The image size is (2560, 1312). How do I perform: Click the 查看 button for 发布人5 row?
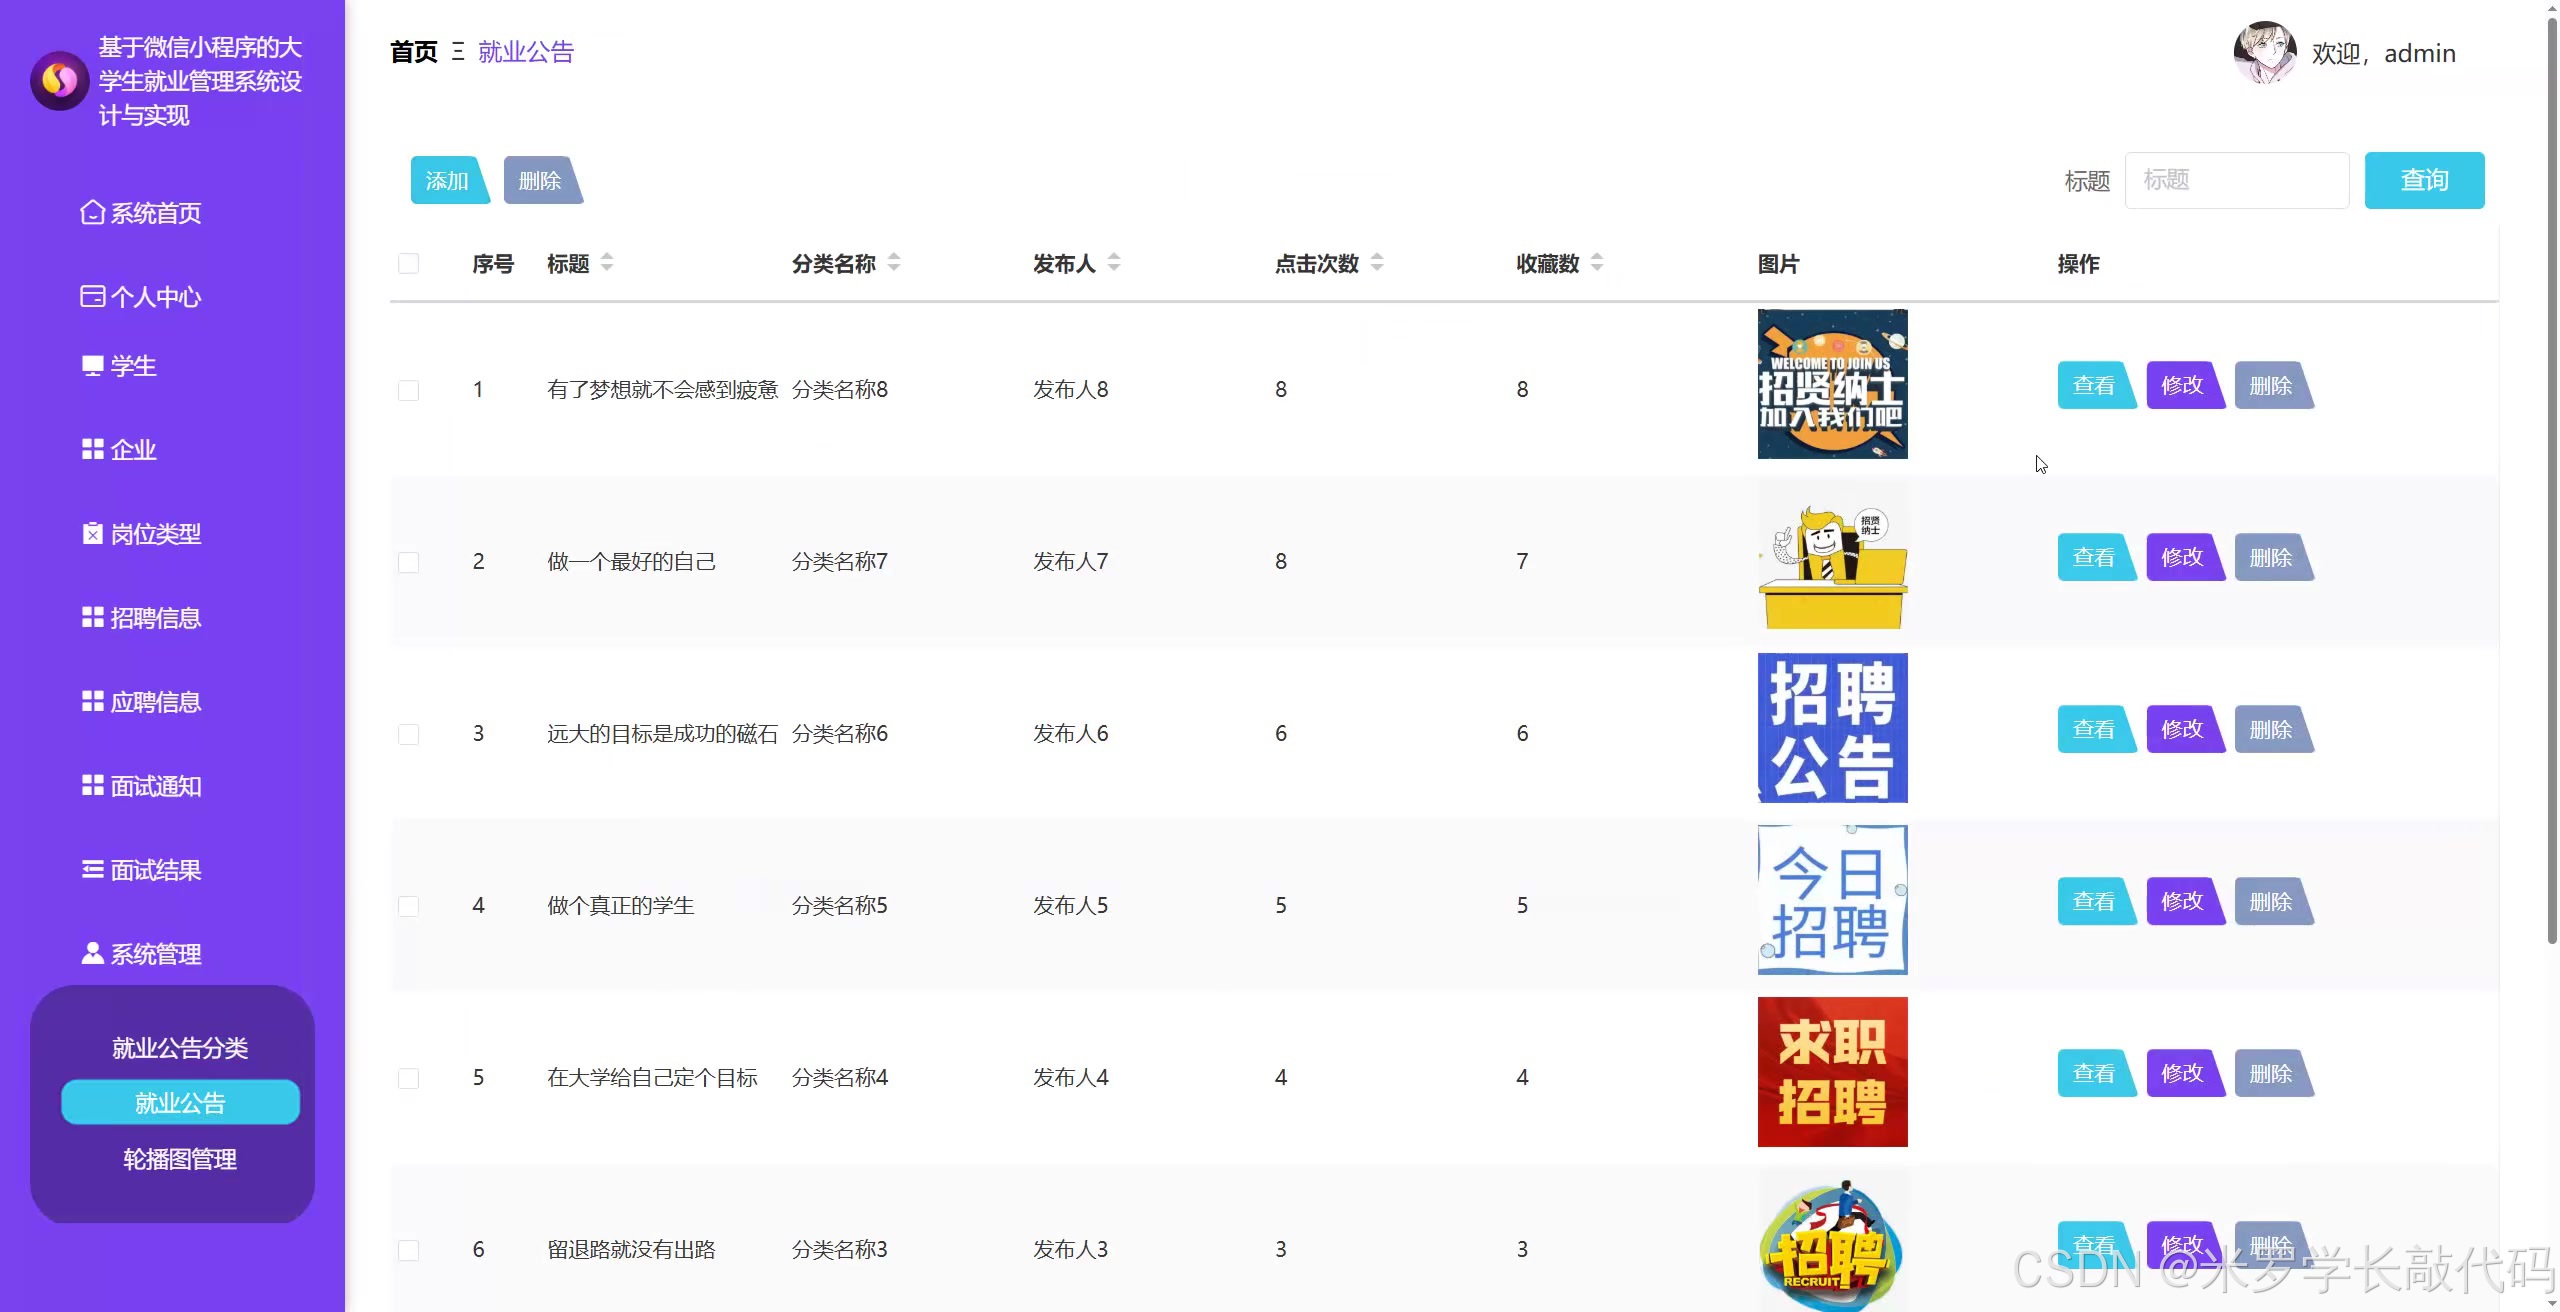[x=2096, y=901]
